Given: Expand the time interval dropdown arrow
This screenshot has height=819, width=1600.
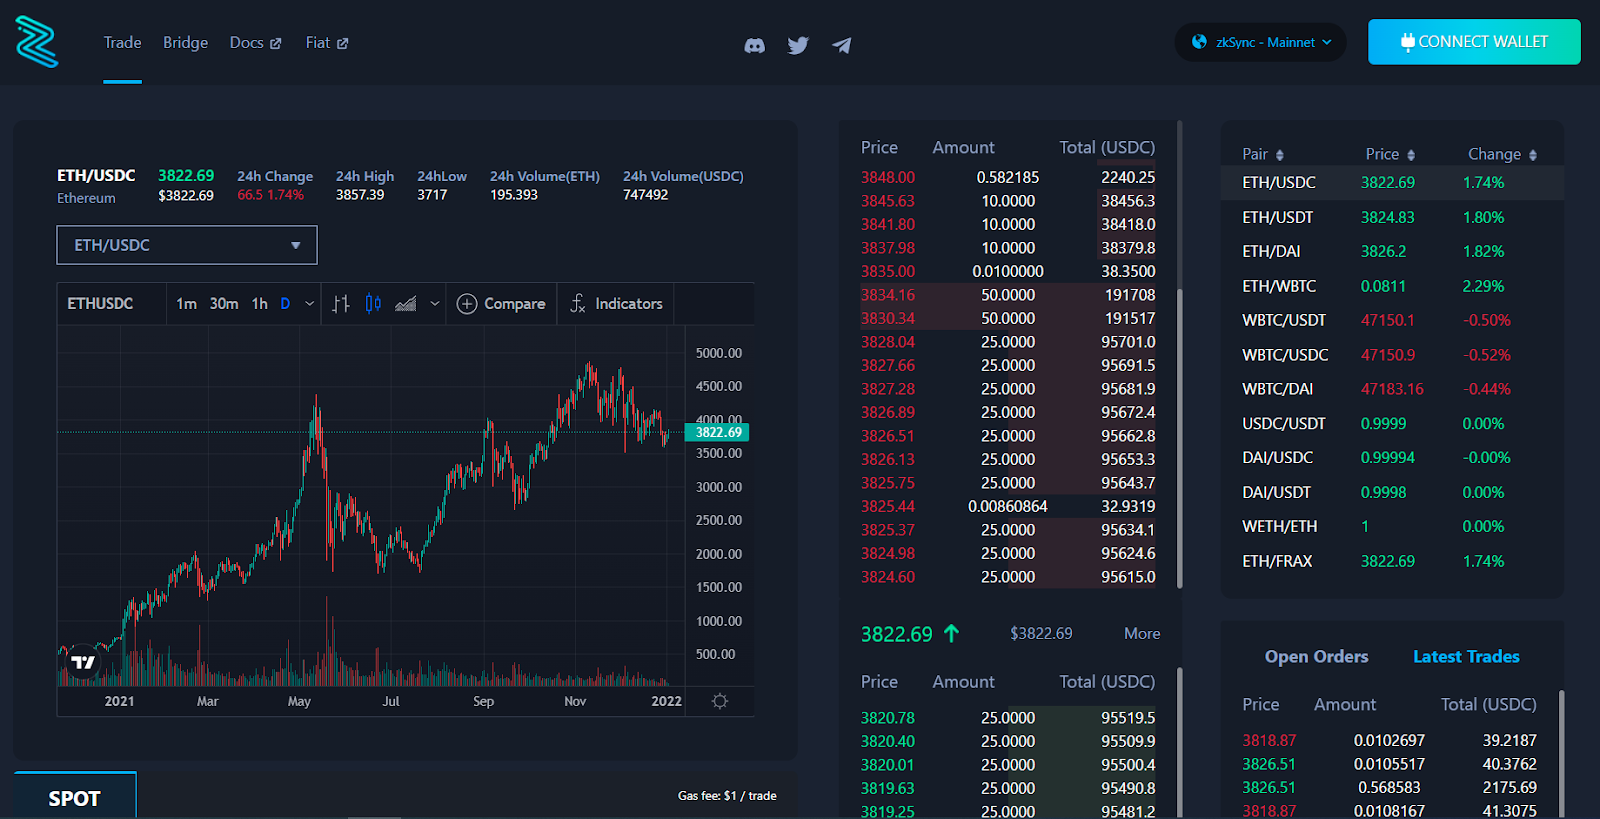Looking at the screenshot, I should pyautogui.click(x=310, y=304).
